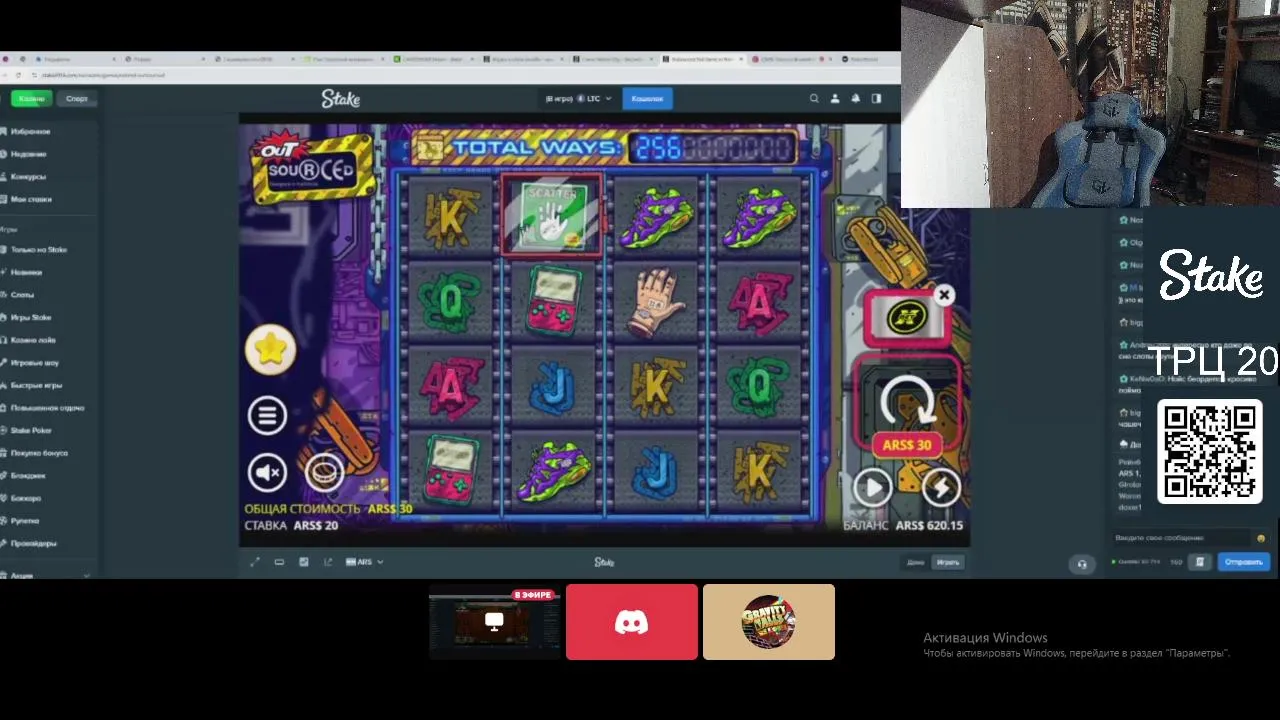Image resolution: width=1280 pixels, height=720 pixels.
Task: Open the game hamburger menu icon
Action: coord(267,416)
